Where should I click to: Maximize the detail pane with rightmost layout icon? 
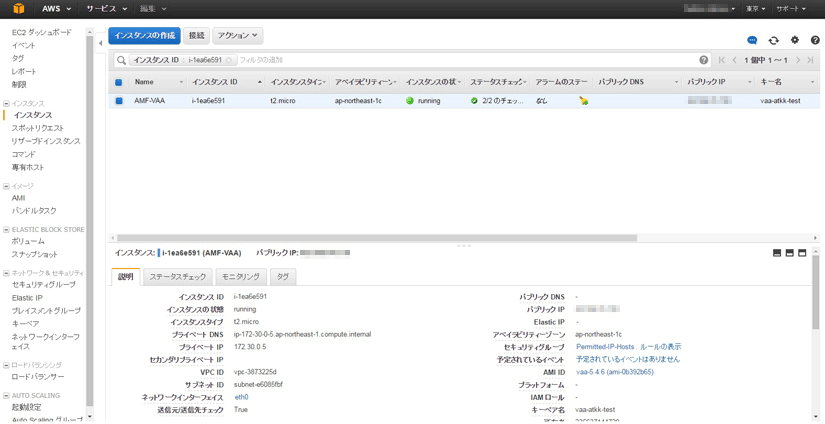802,253
